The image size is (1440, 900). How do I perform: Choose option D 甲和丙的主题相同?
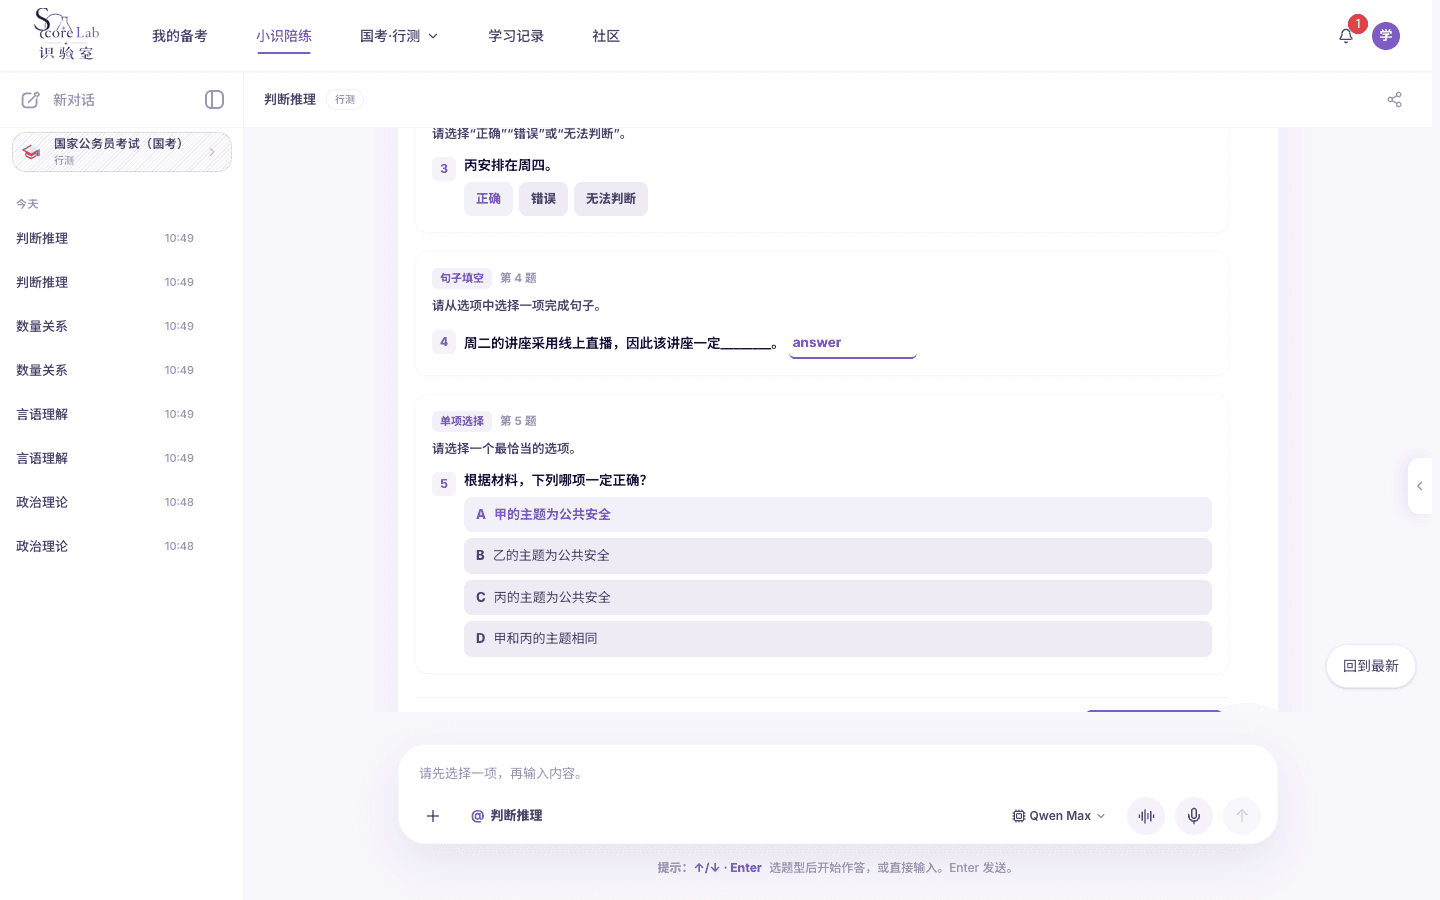(838, 639)
